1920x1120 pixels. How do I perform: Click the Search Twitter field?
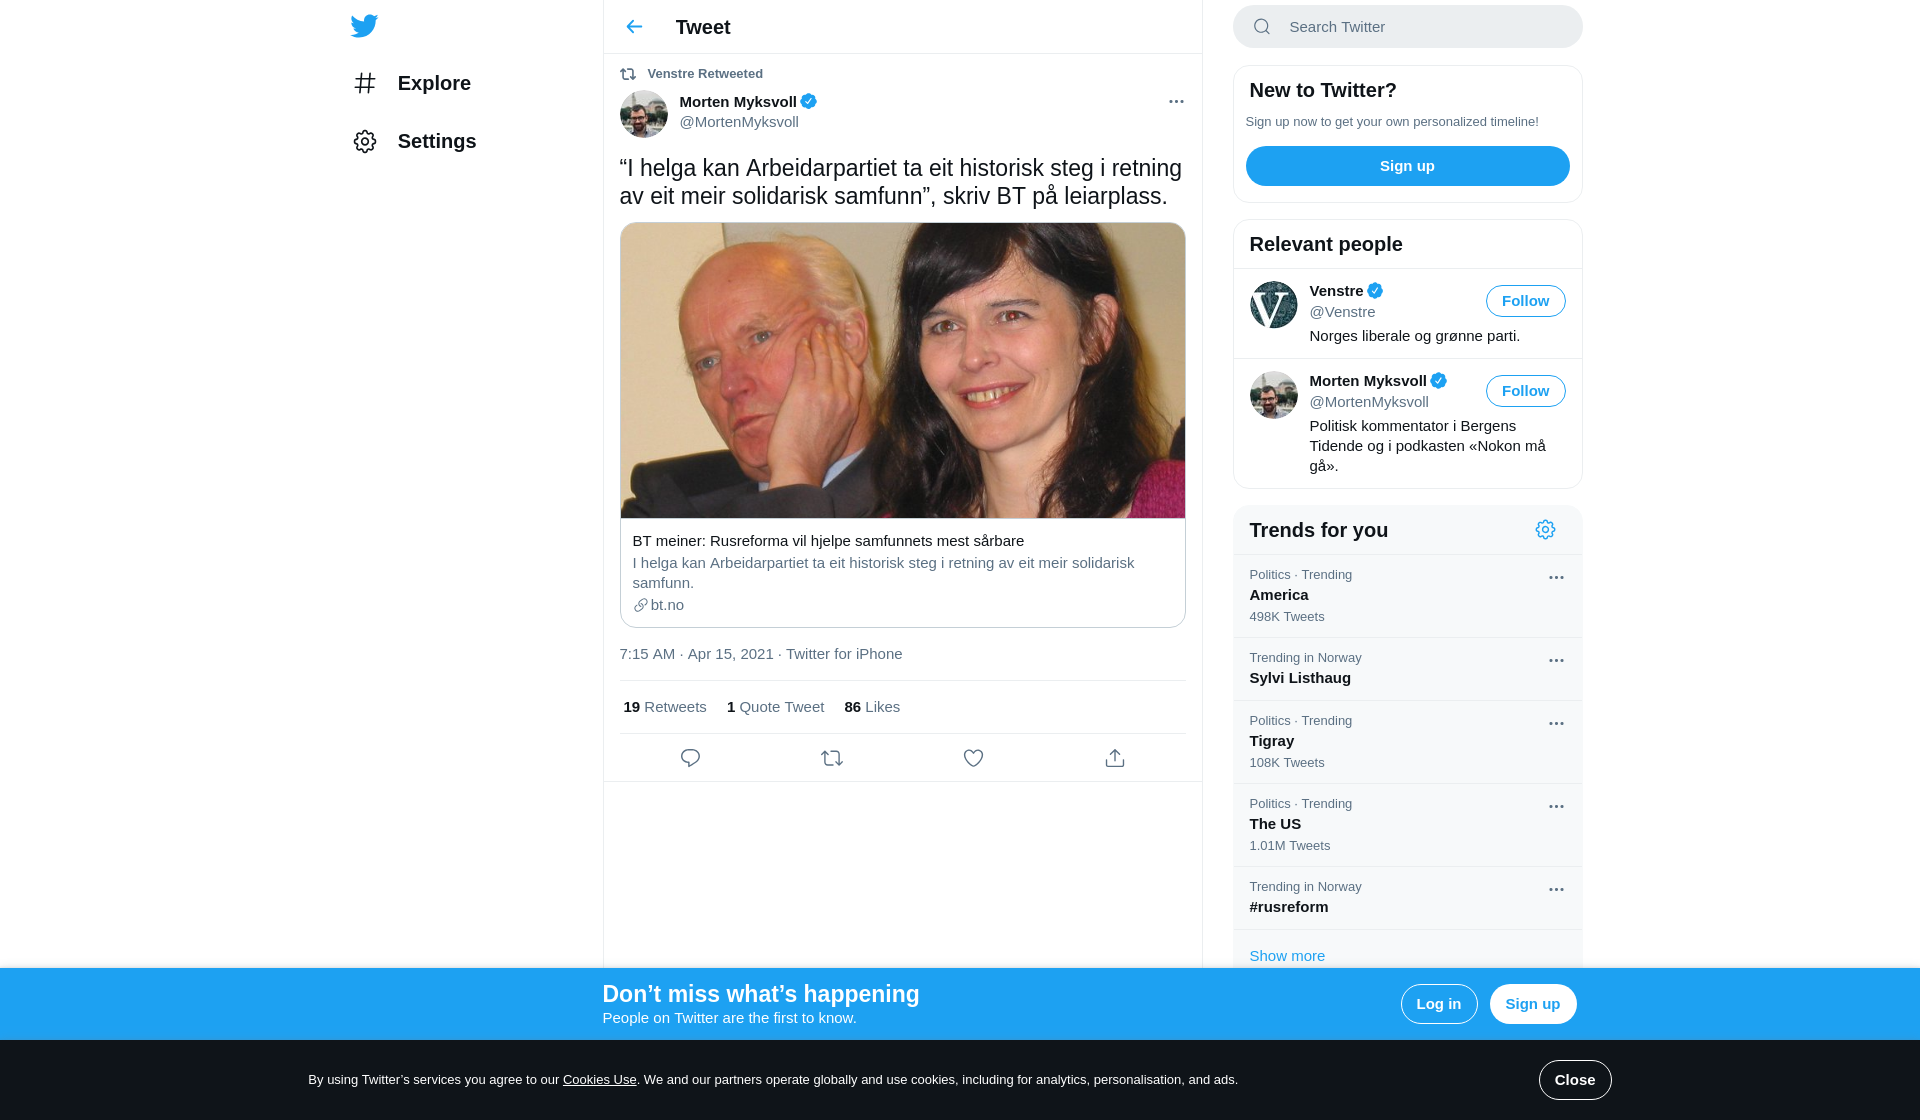point(1408,27)
